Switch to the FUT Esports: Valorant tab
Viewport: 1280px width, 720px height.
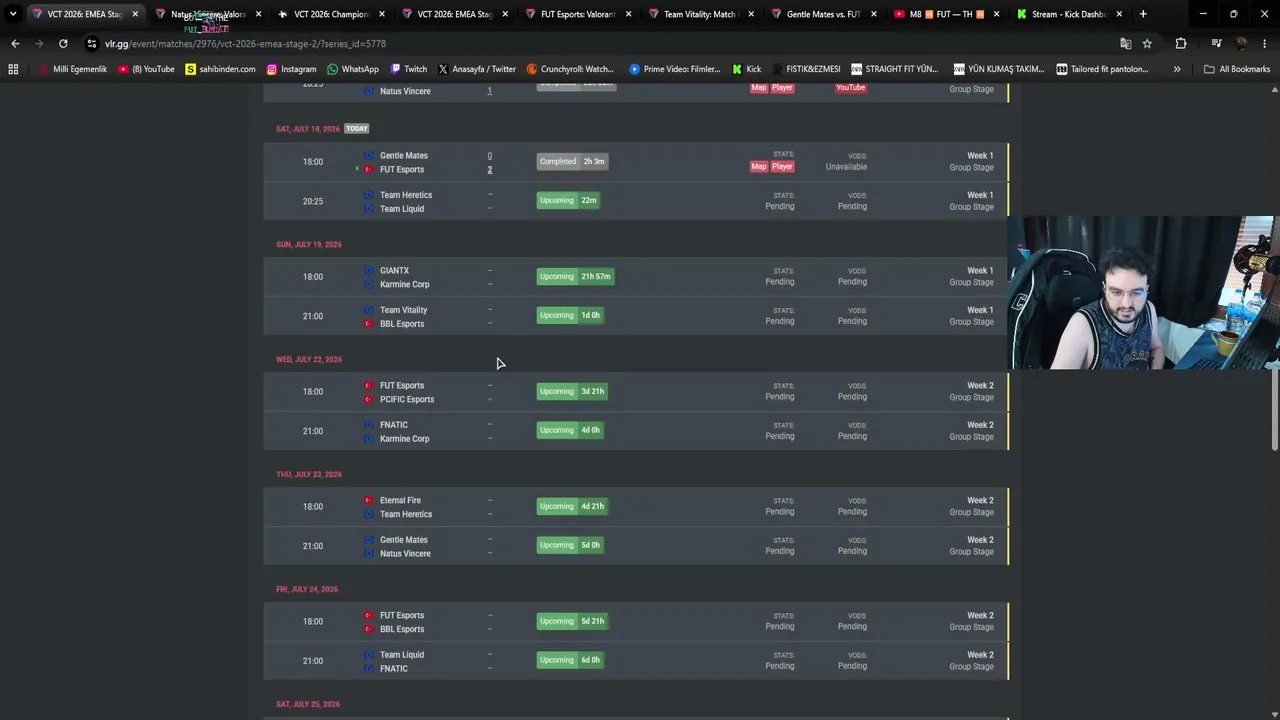(x=578, y=14)
